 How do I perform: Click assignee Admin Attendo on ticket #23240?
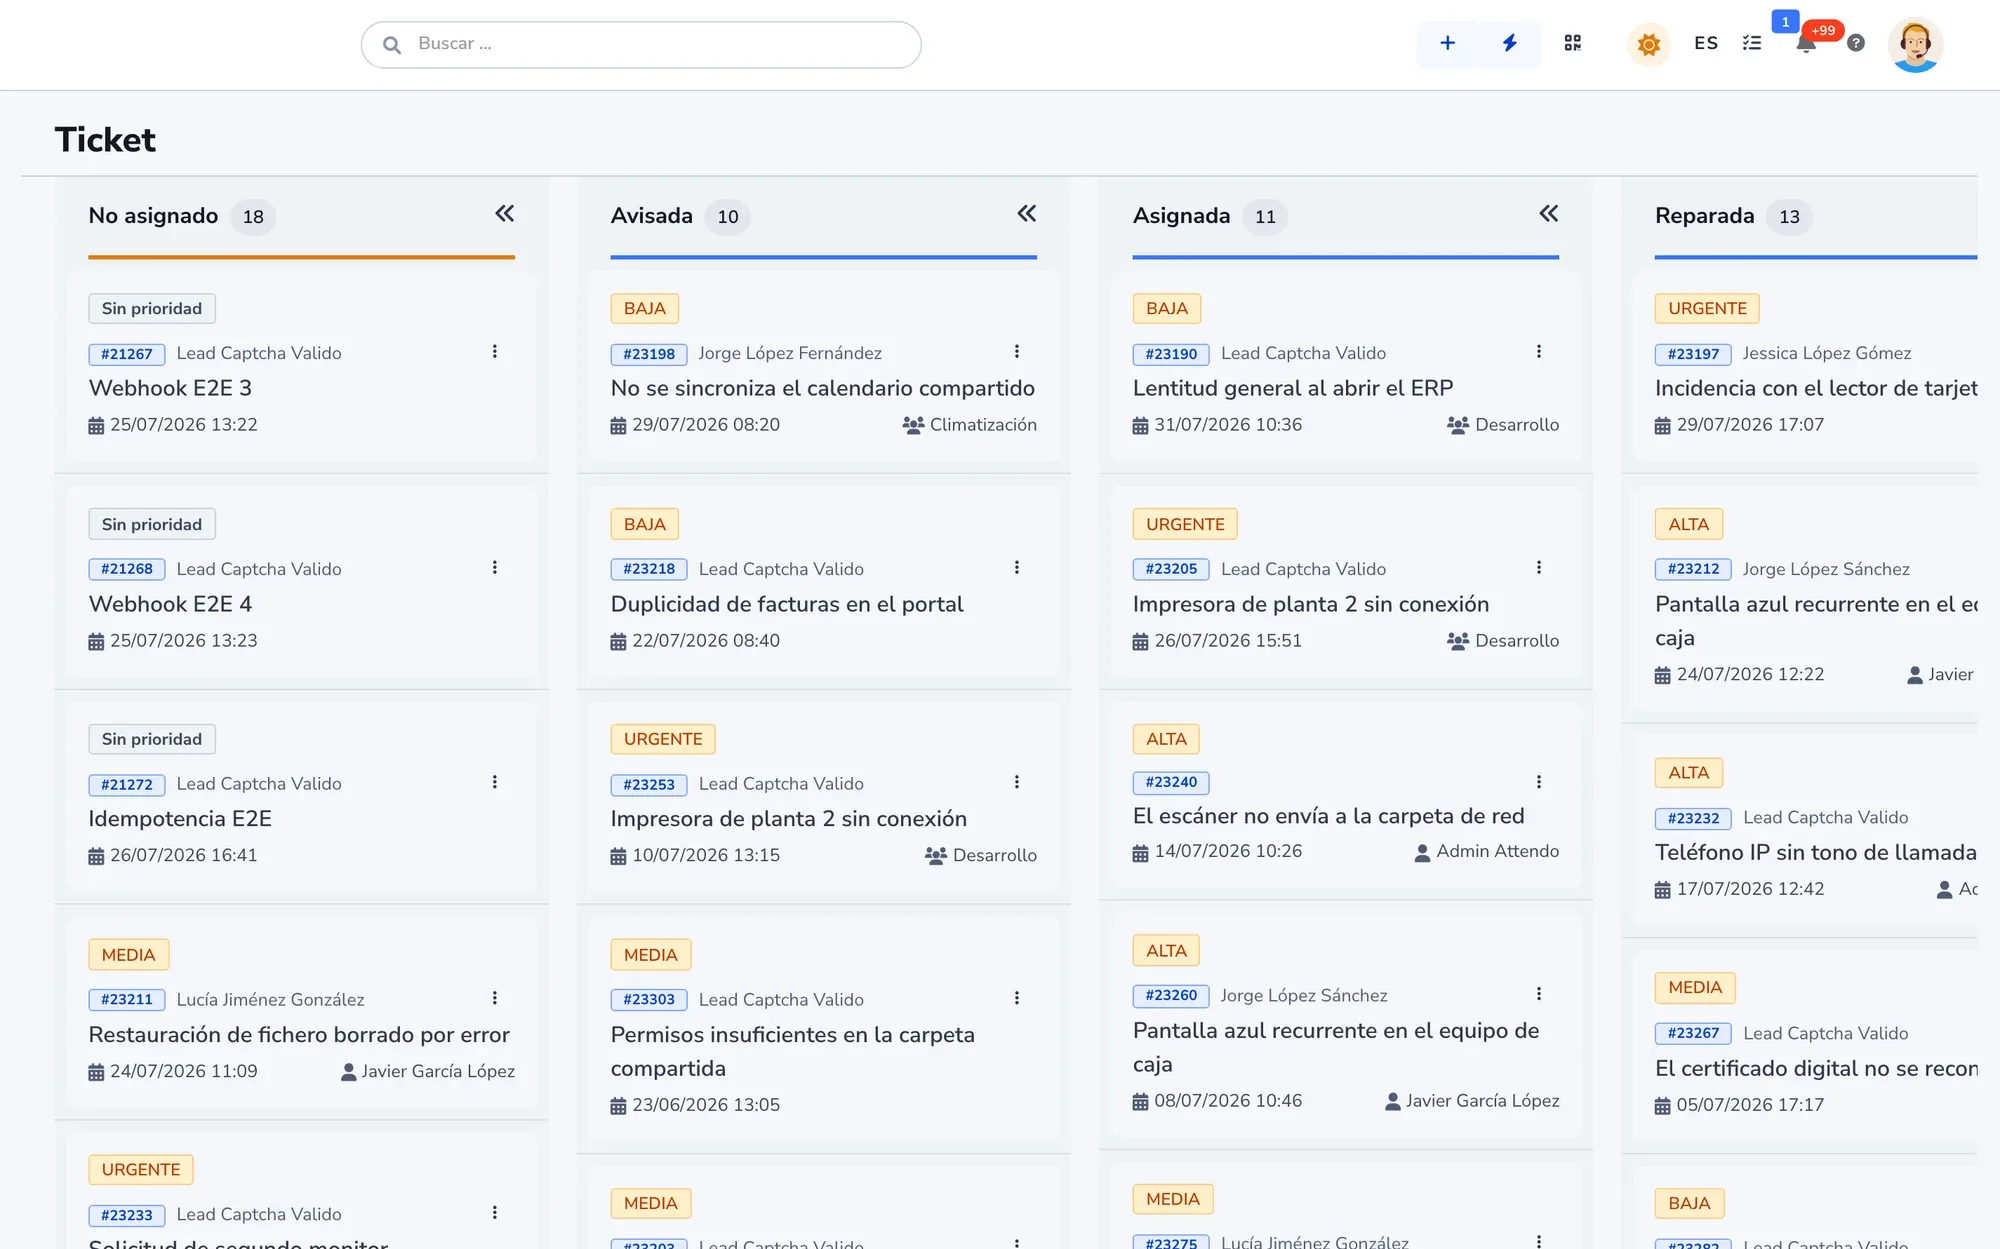1486,852
